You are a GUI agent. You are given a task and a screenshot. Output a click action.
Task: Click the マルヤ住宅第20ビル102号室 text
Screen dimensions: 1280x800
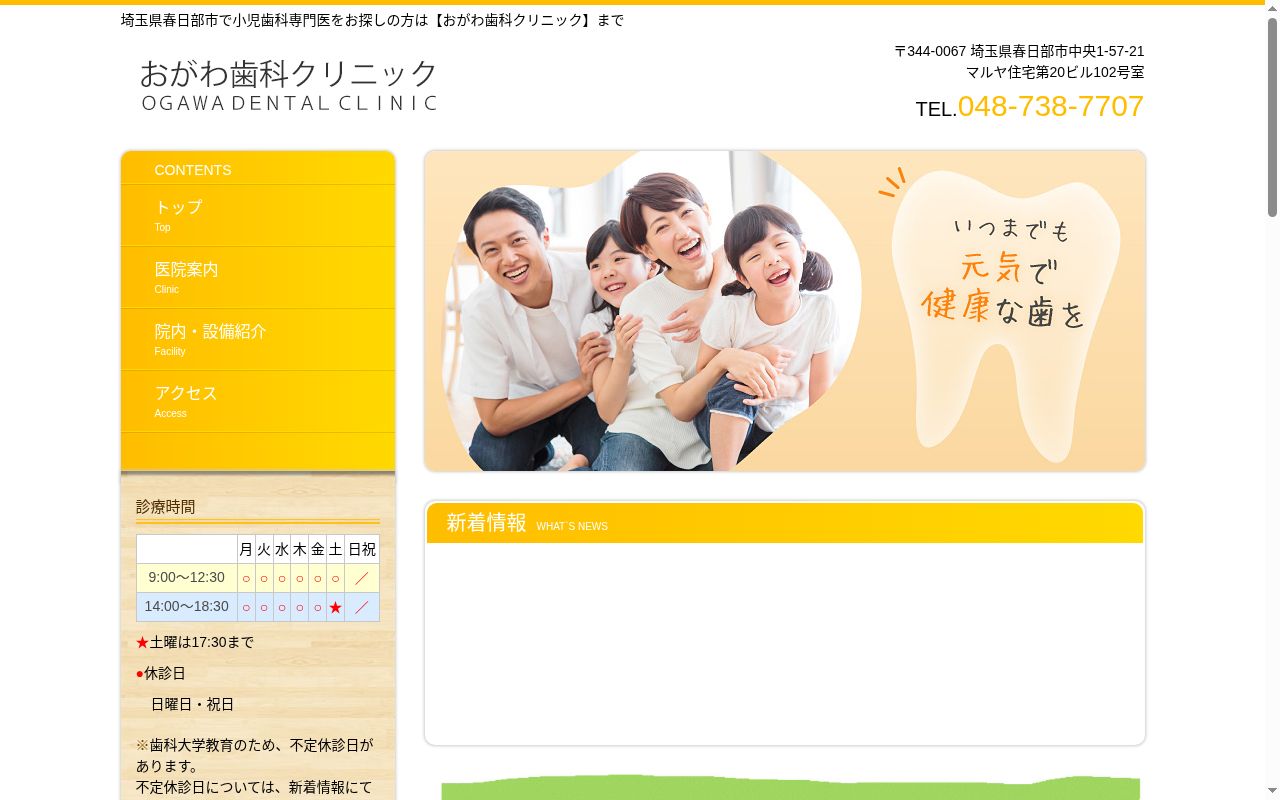tap(1055, 72)
